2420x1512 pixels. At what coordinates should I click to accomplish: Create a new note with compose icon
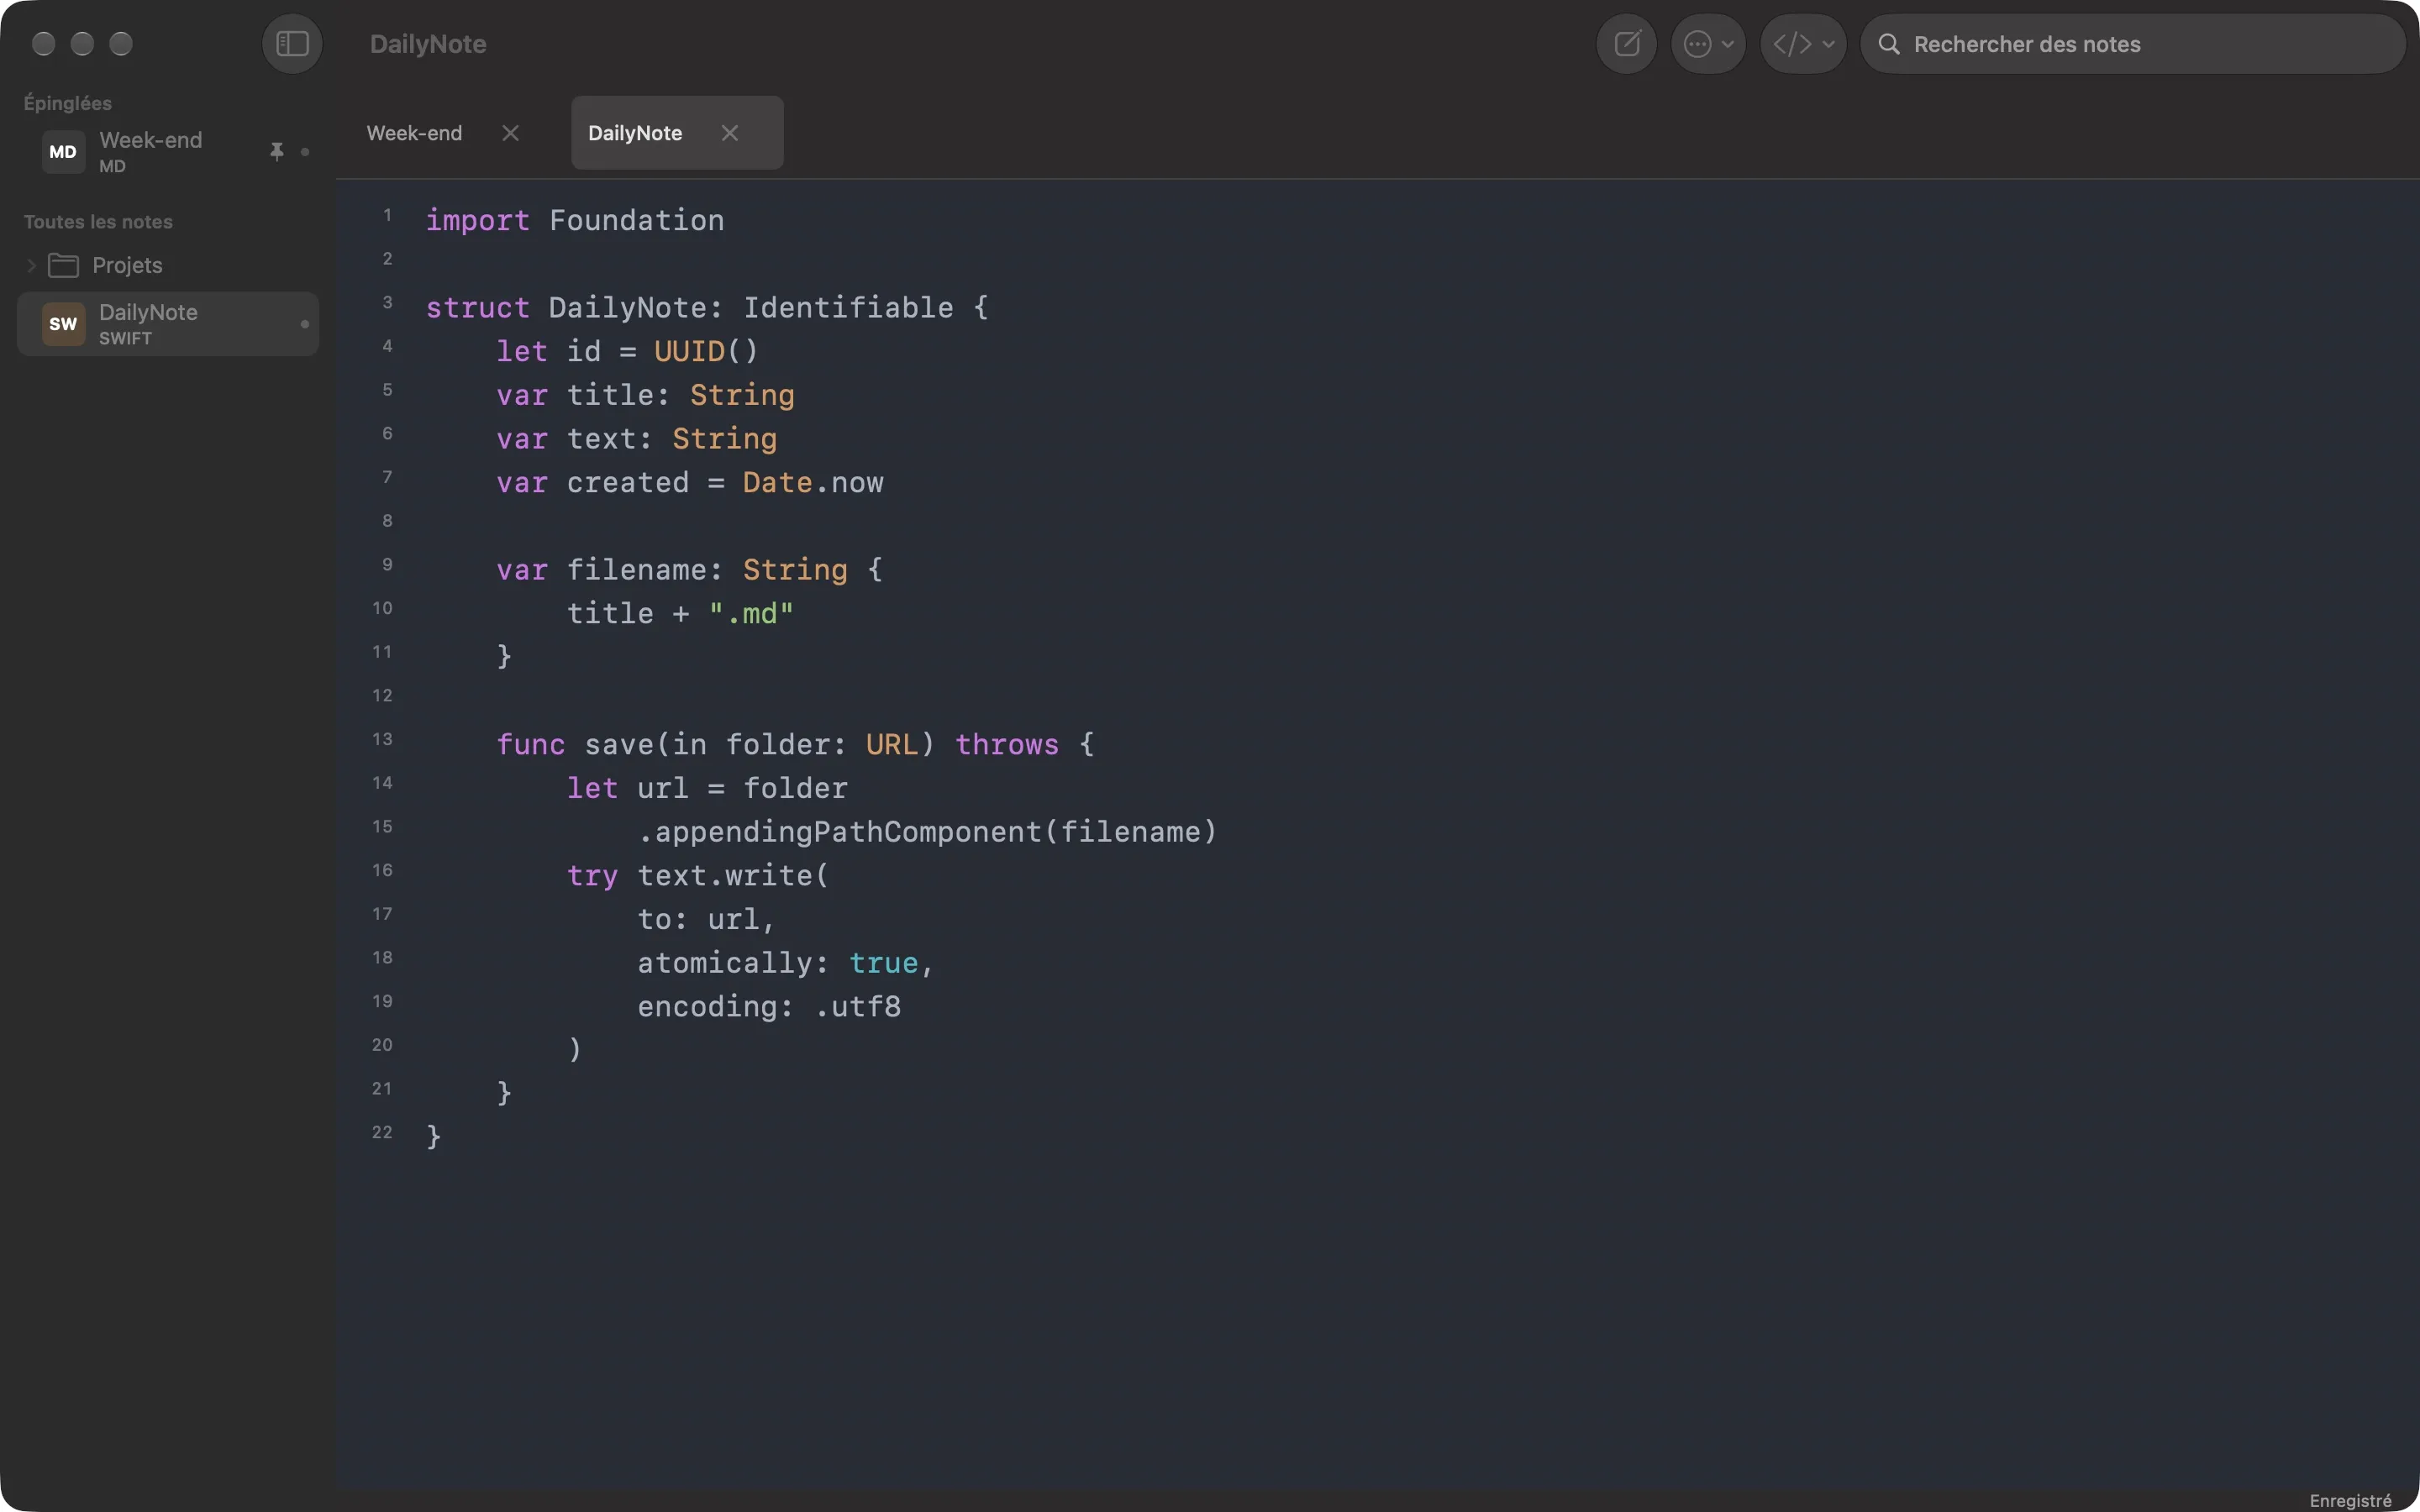click(1627, 44)
